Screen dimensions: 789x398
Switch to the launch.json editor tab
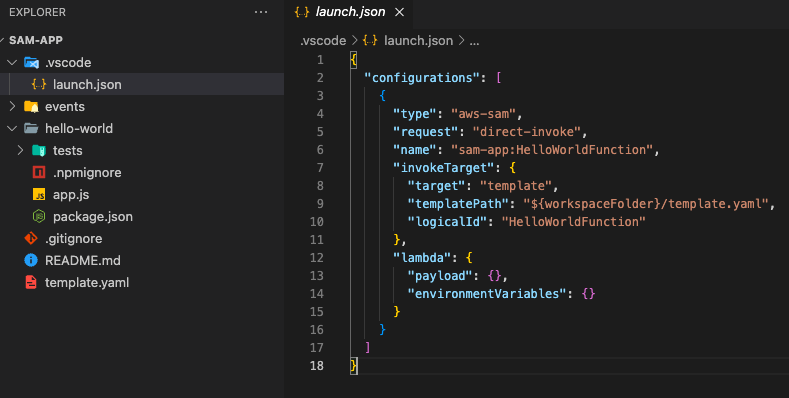(350, 12)
